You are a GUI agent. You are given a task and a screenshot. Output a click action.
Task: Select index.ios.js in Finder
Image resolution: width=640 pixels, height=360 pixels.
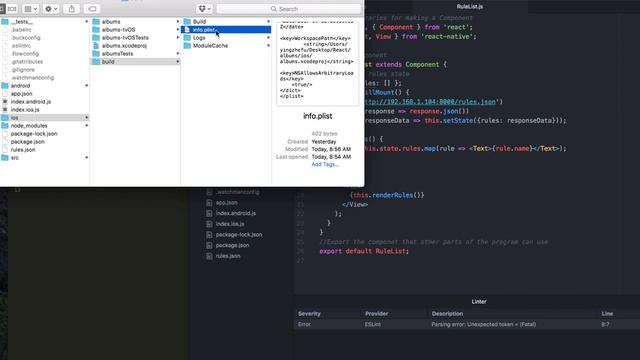(25, 110)
